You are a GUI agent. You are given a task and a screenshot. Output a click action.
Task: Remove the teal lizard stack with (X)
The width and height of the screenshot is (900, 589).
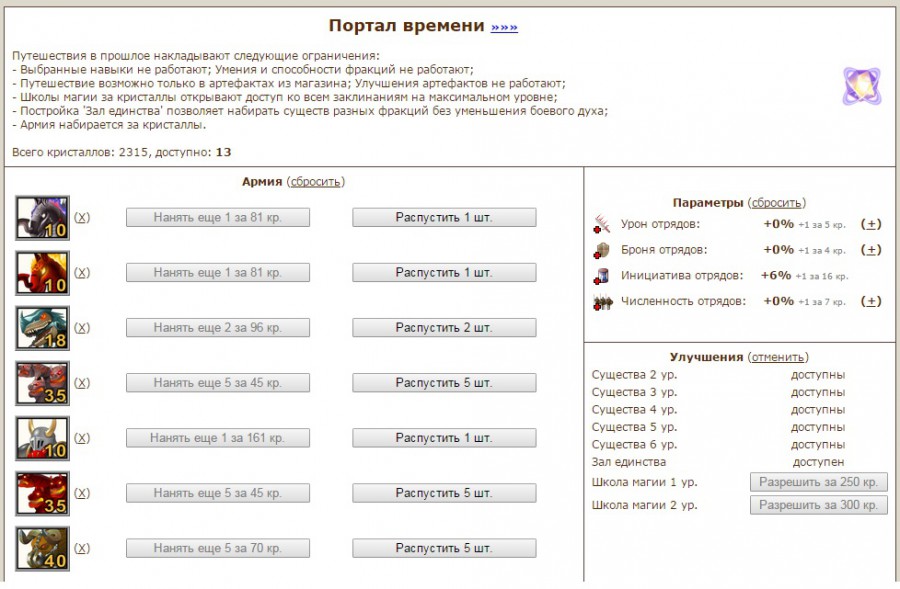(82, 327)
